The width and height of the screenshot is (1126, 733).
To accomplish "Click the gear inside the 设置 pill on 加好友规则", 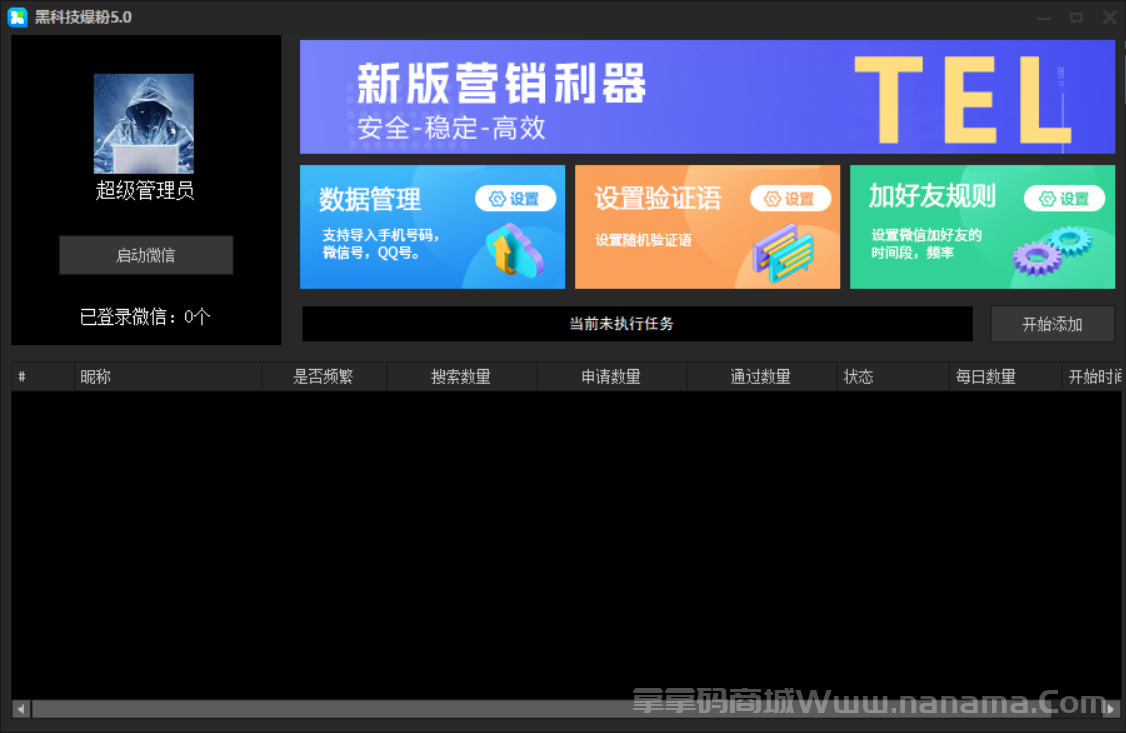I will point(1048,198).
